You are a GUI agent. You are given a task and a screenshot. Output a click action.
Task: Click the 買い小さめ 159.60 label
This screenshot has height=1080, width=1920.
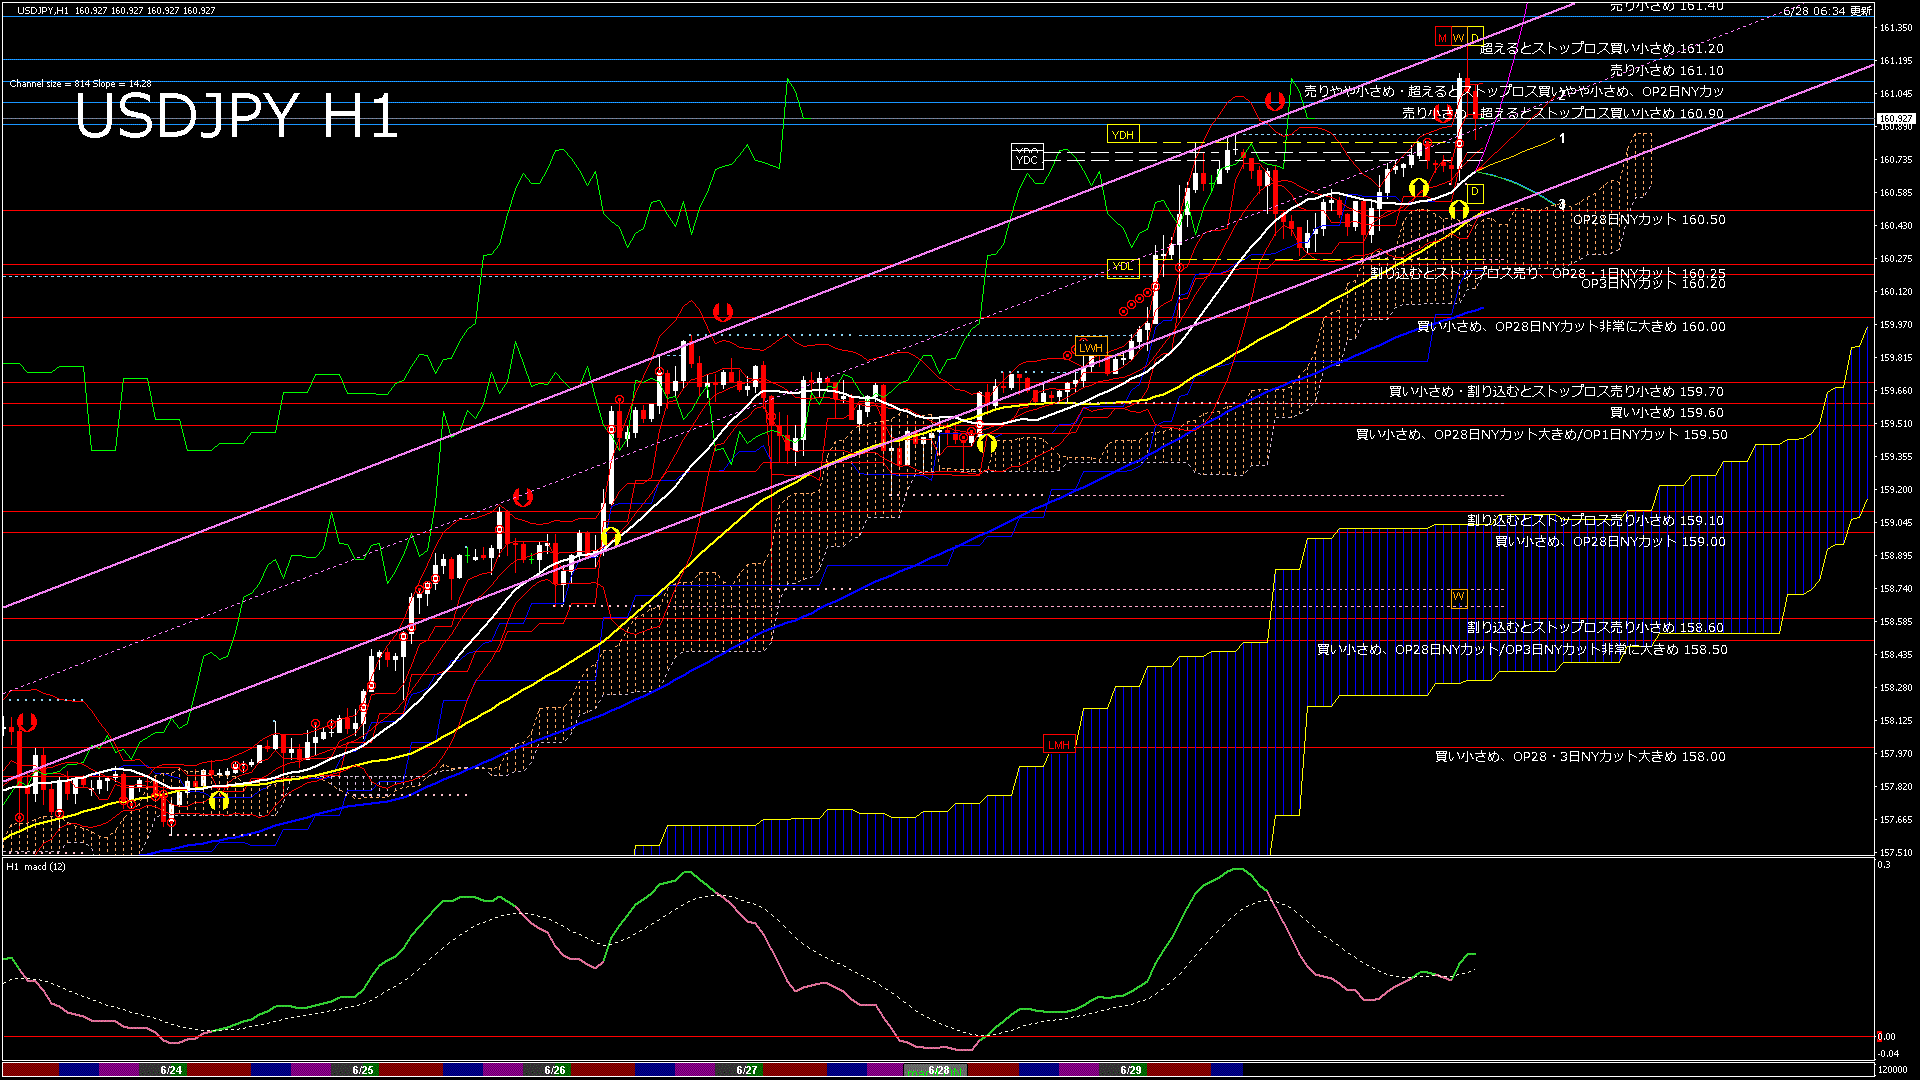click(1667, 413)
